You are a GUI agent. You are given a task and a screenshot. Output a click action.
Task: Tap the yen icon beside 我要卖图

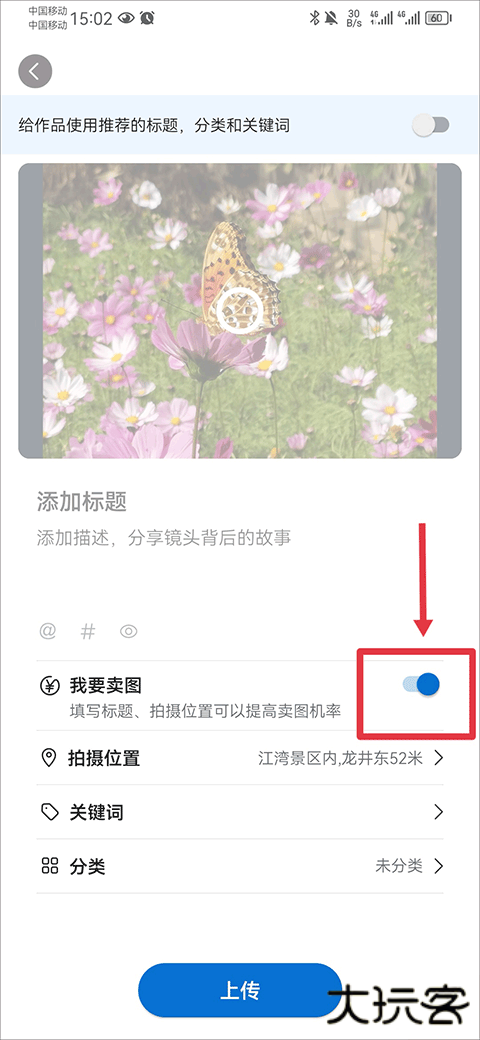click(x=48, y=685)
